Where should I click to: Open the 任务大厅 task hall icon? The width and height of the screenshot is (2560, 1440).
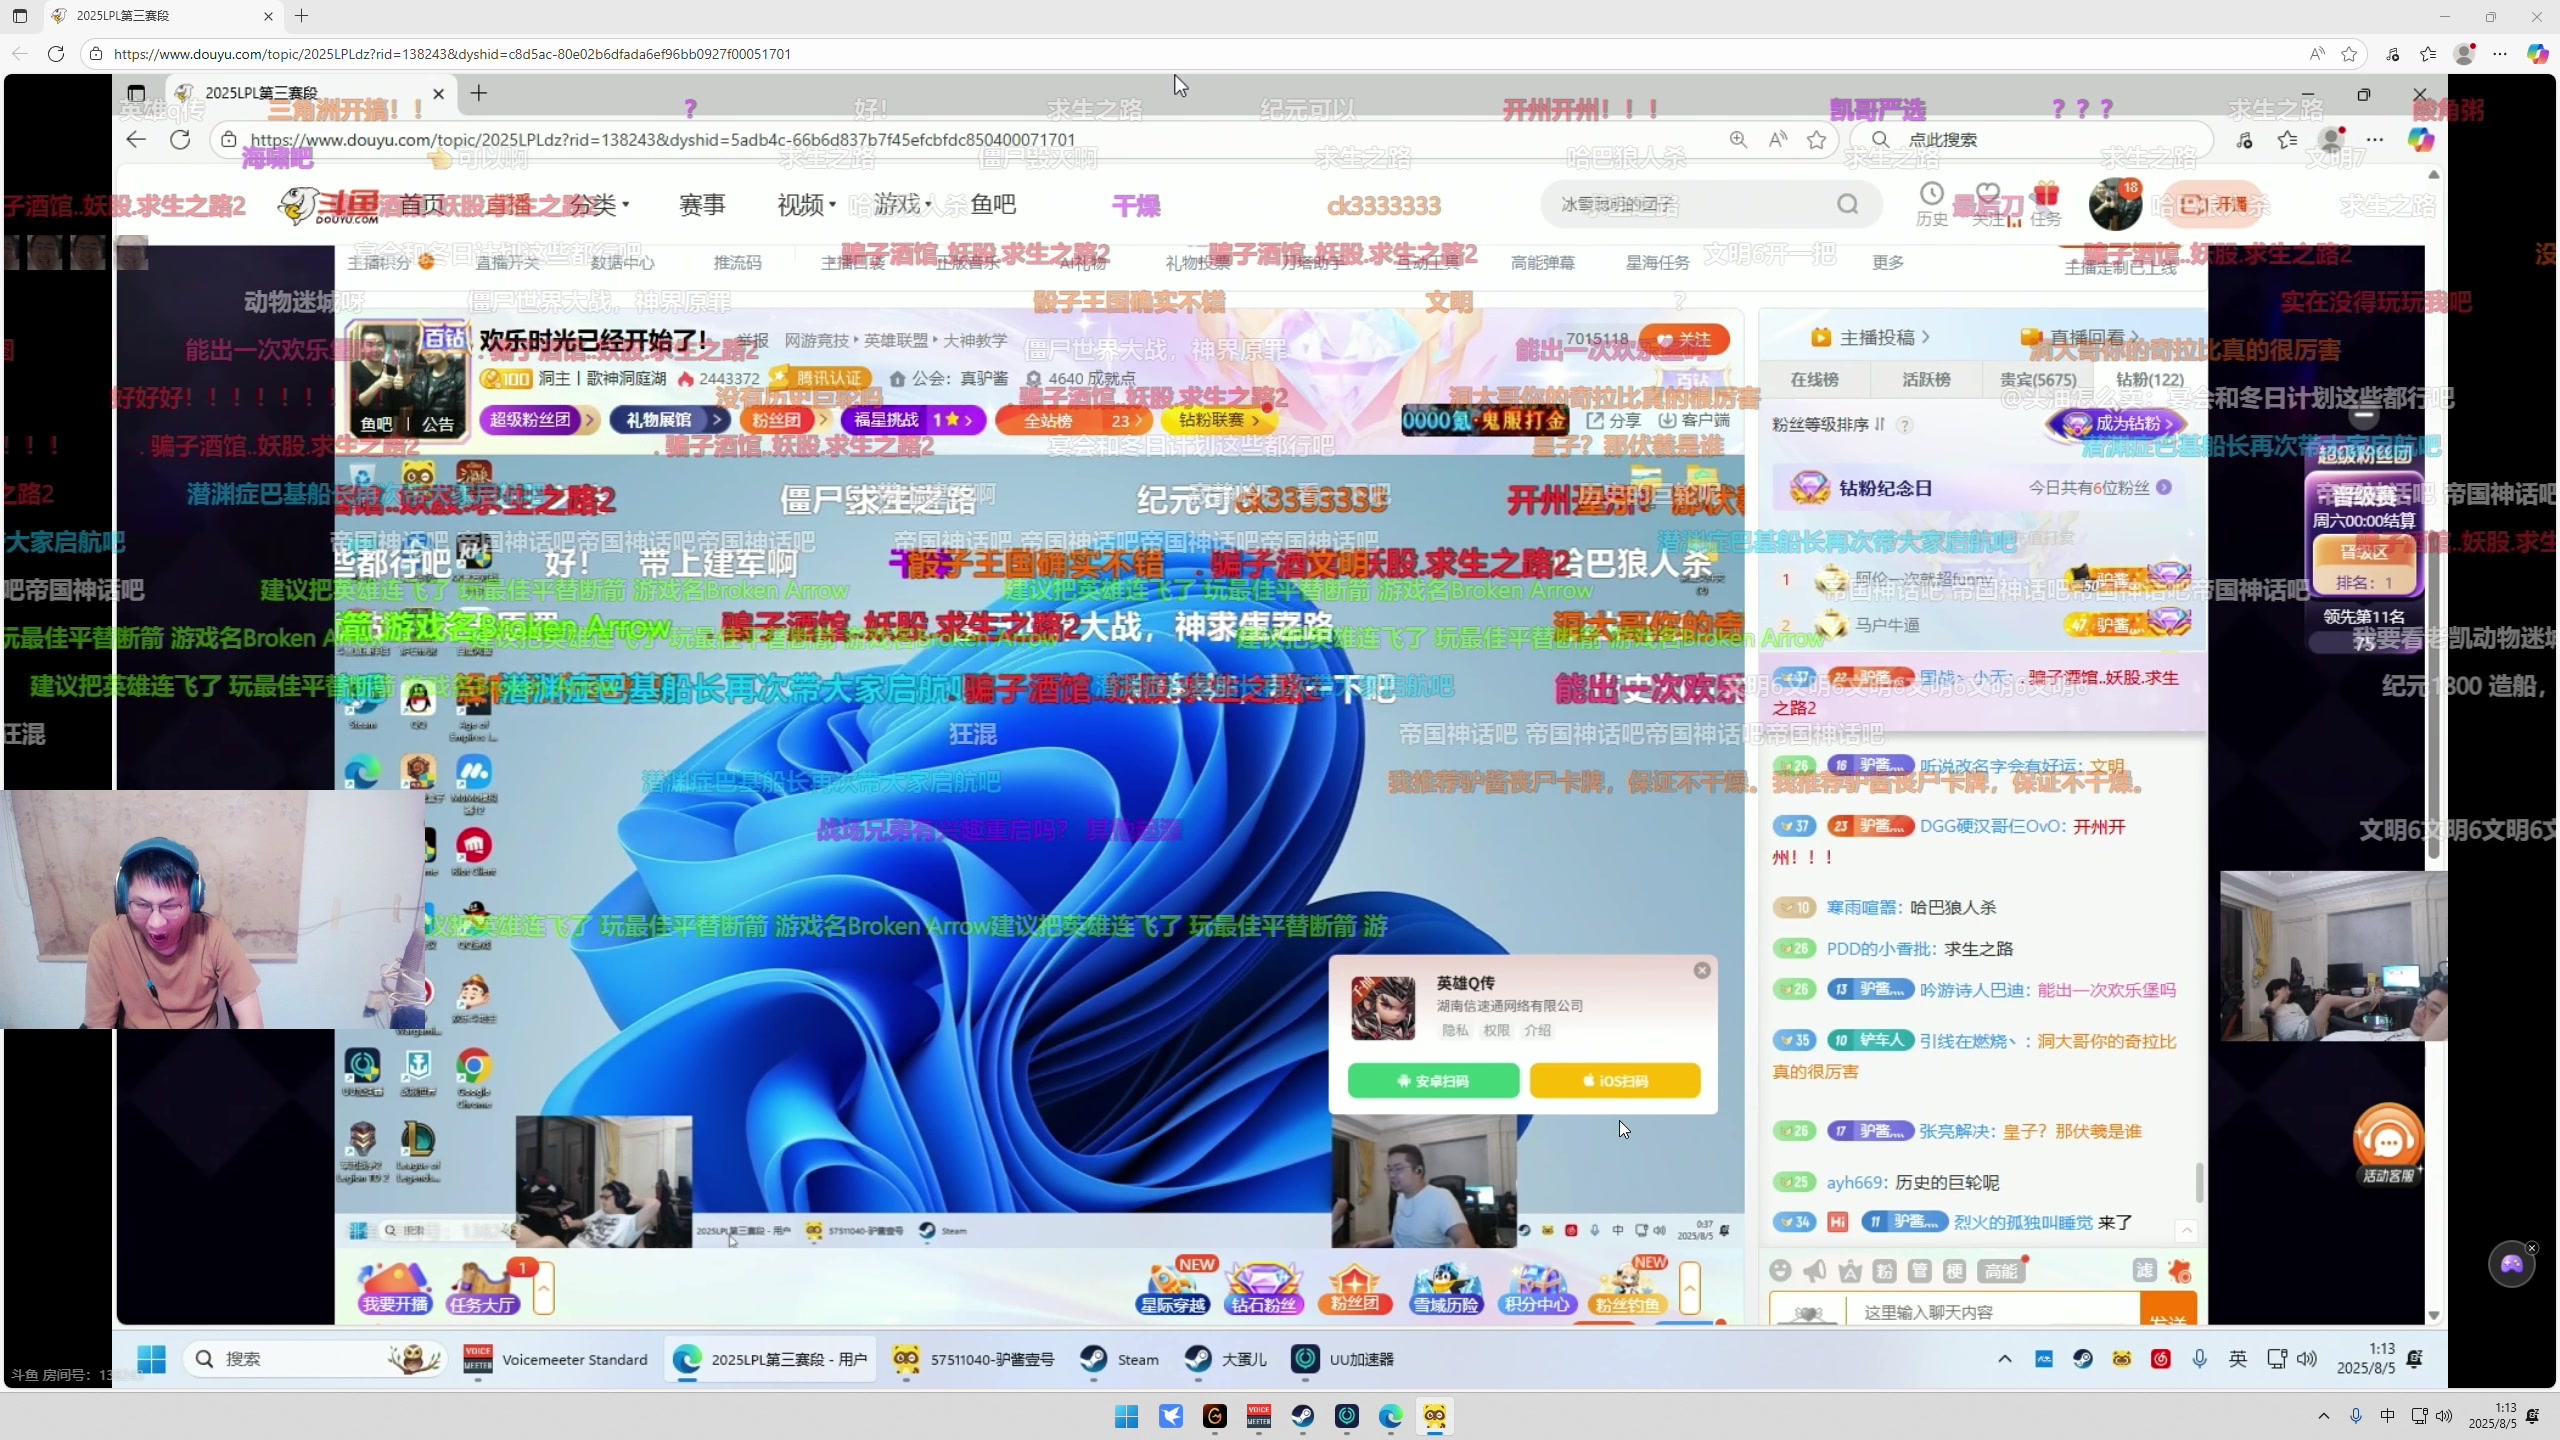point(482,1288)
